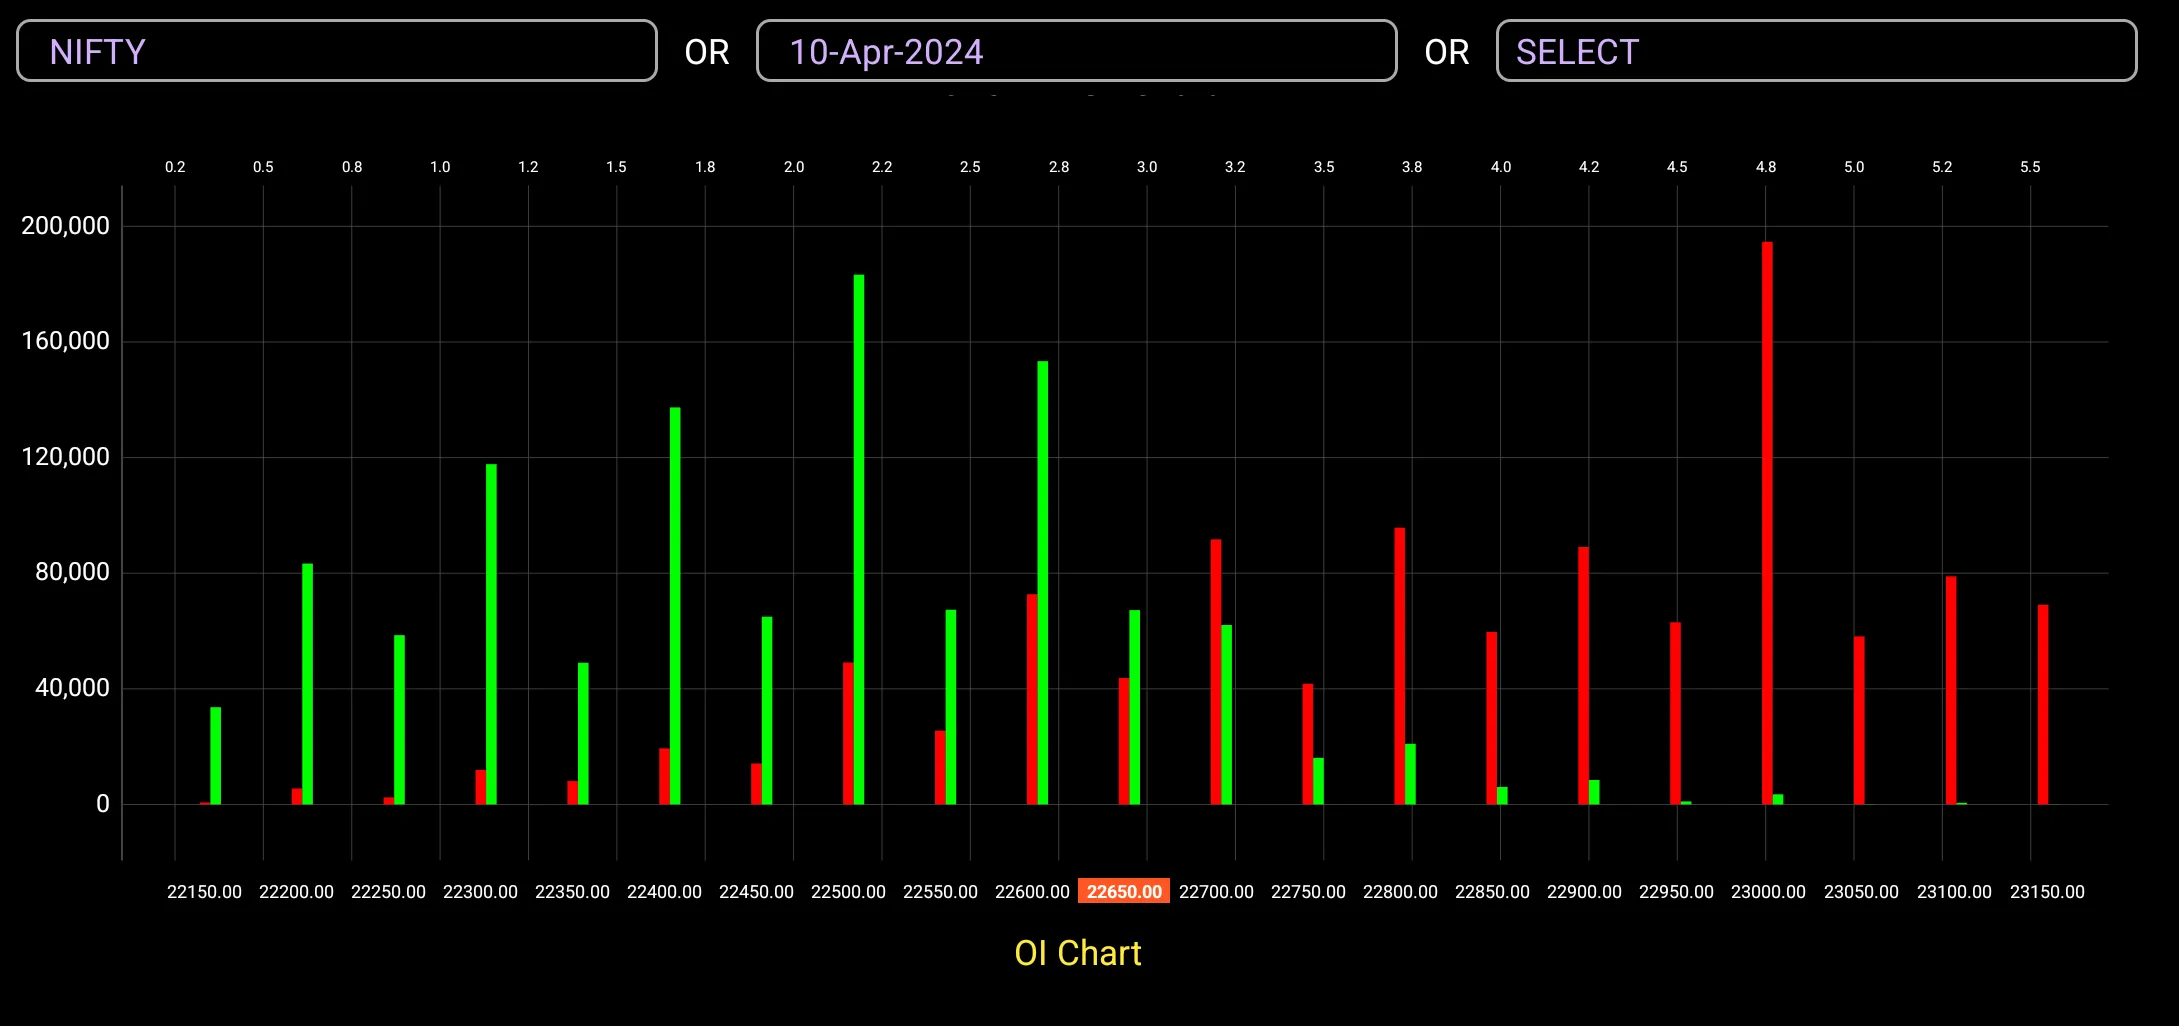2179x1026 pixels.
Task: Choose the 22500.00 strike label
Action: tap(848, 891)
